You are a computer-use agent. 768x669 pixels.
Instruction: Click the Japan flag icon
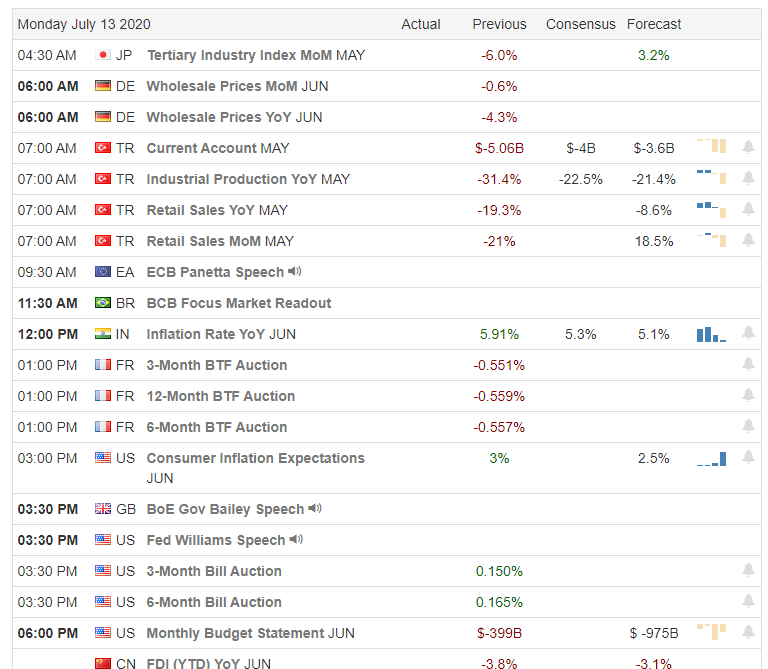coord(103,55)
